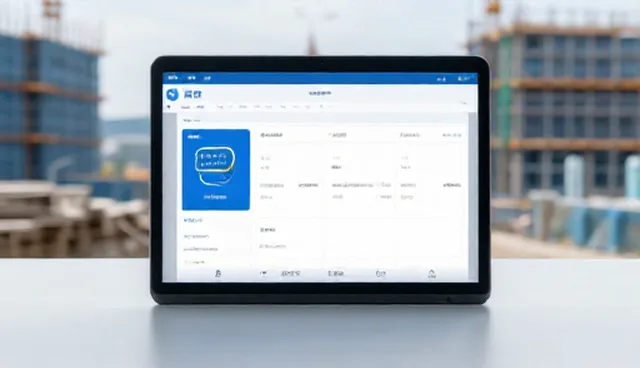Select the large blue speech-bubble card
This screenshot has width=640, height=368.
[216, 170]
